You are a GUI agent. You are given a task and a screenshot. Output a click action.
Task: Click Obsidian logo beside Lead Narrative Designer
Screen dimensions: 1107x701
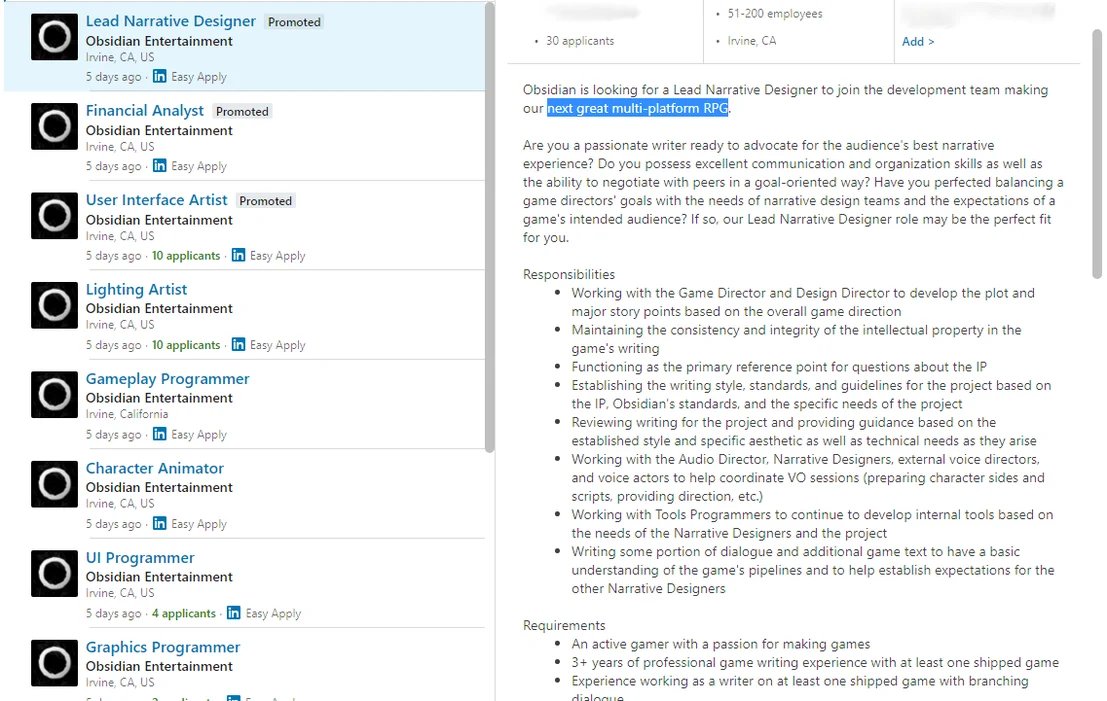click(x=54, y=37)
